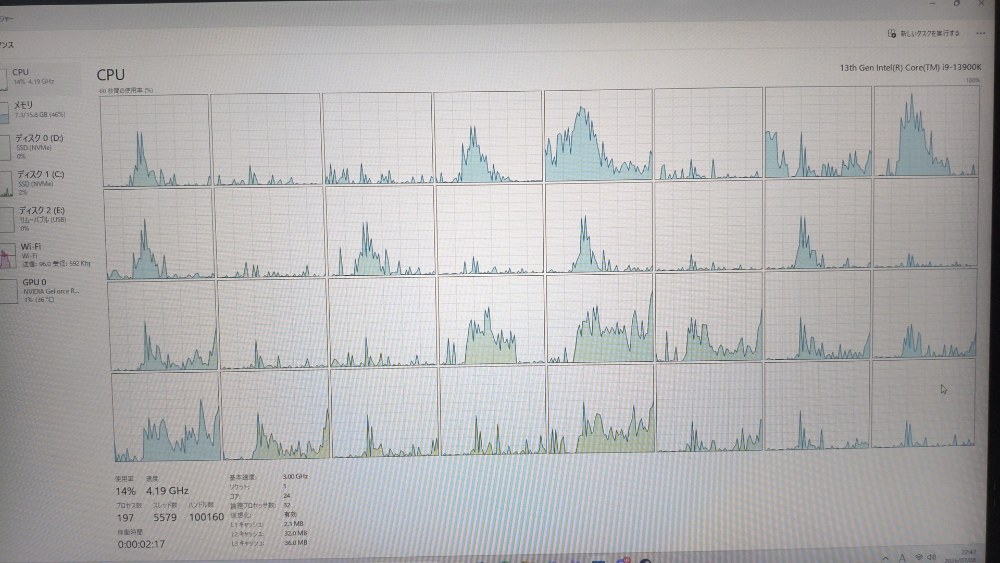Click the fifth graph in top row
Image resolution: width=1000 pixels, height=563 pixels.
coord(598,136)
